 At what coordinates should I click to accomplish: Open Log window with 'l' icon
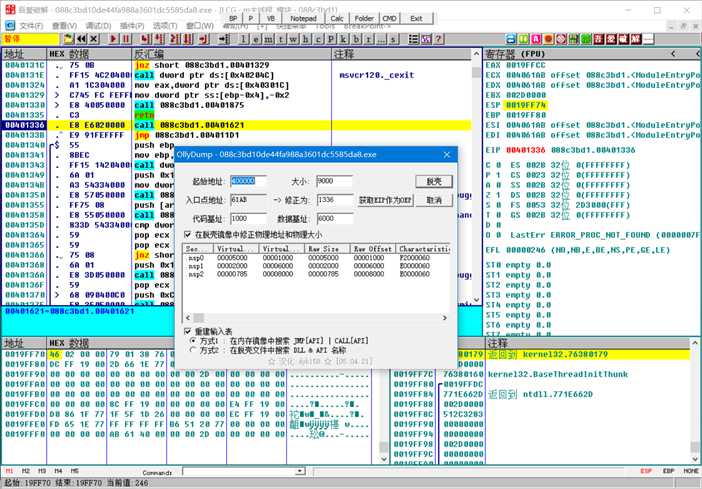pos(243,39)
